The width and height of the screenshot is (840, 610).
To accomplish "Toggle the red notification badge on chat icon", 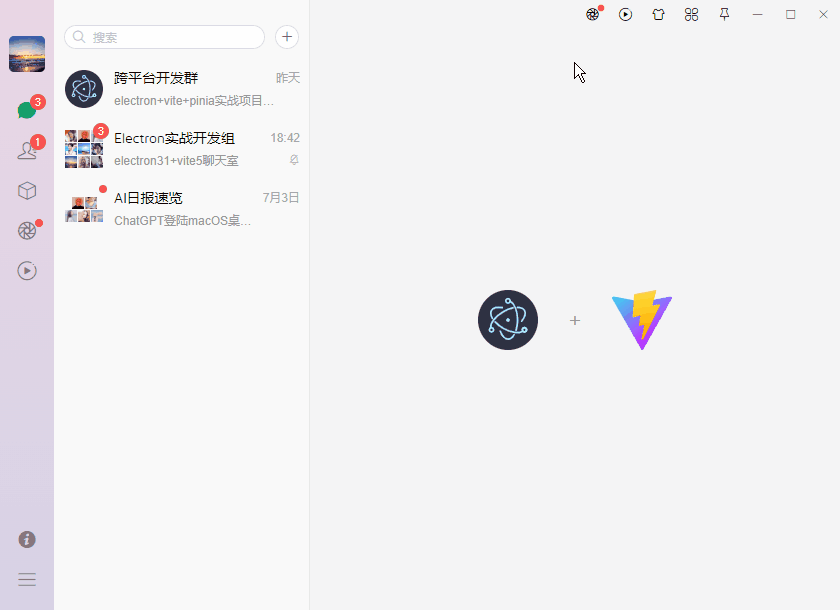I will (38, 100).
